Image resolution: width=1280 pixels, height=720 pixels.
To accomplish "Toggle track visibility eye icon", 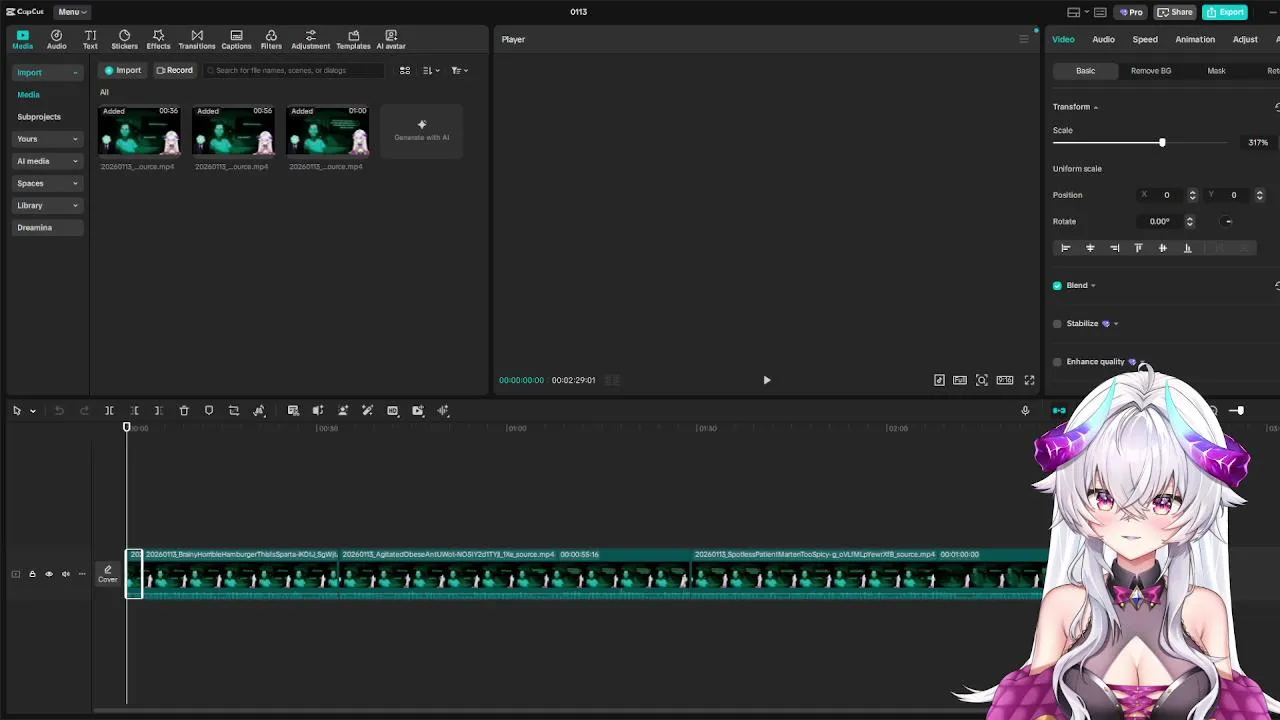I will [x=49, y=574].
